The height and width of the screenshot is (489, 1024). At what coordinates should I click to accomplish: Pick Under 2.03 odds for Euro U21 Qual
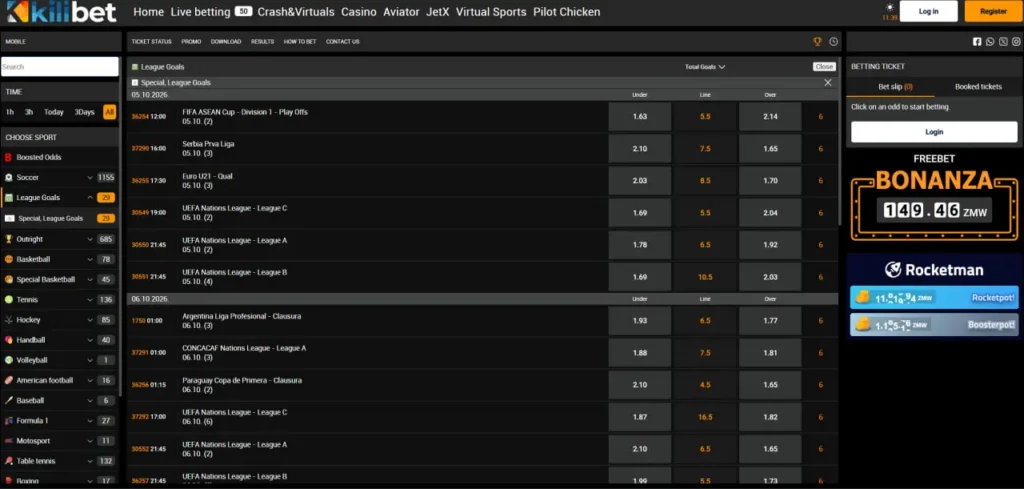pos(640,181)
